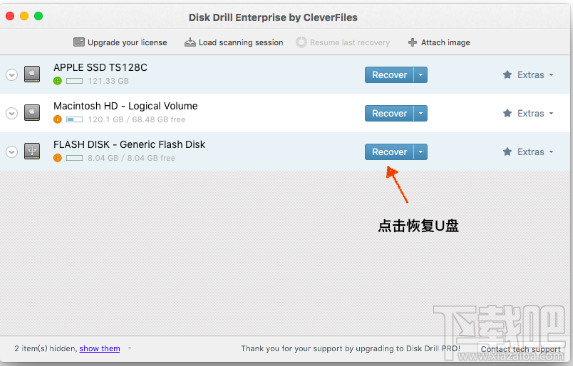Recover the Macintosh HD Logical Volume
573x366 pixels.
(x=389, y=114)
